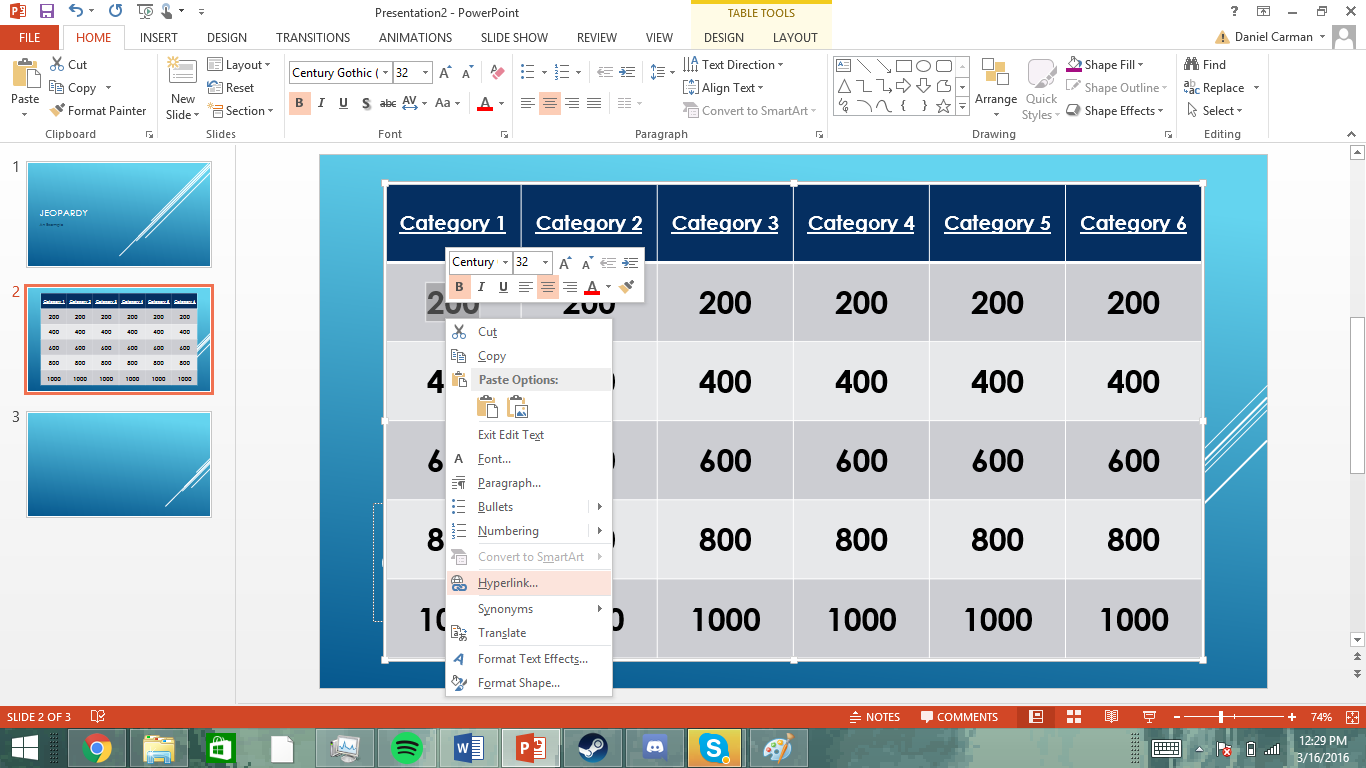Screen dimensions: 1366x768
Task: Select slide 1 JEOPARDY thumbnail
Action: coord(119,215)
